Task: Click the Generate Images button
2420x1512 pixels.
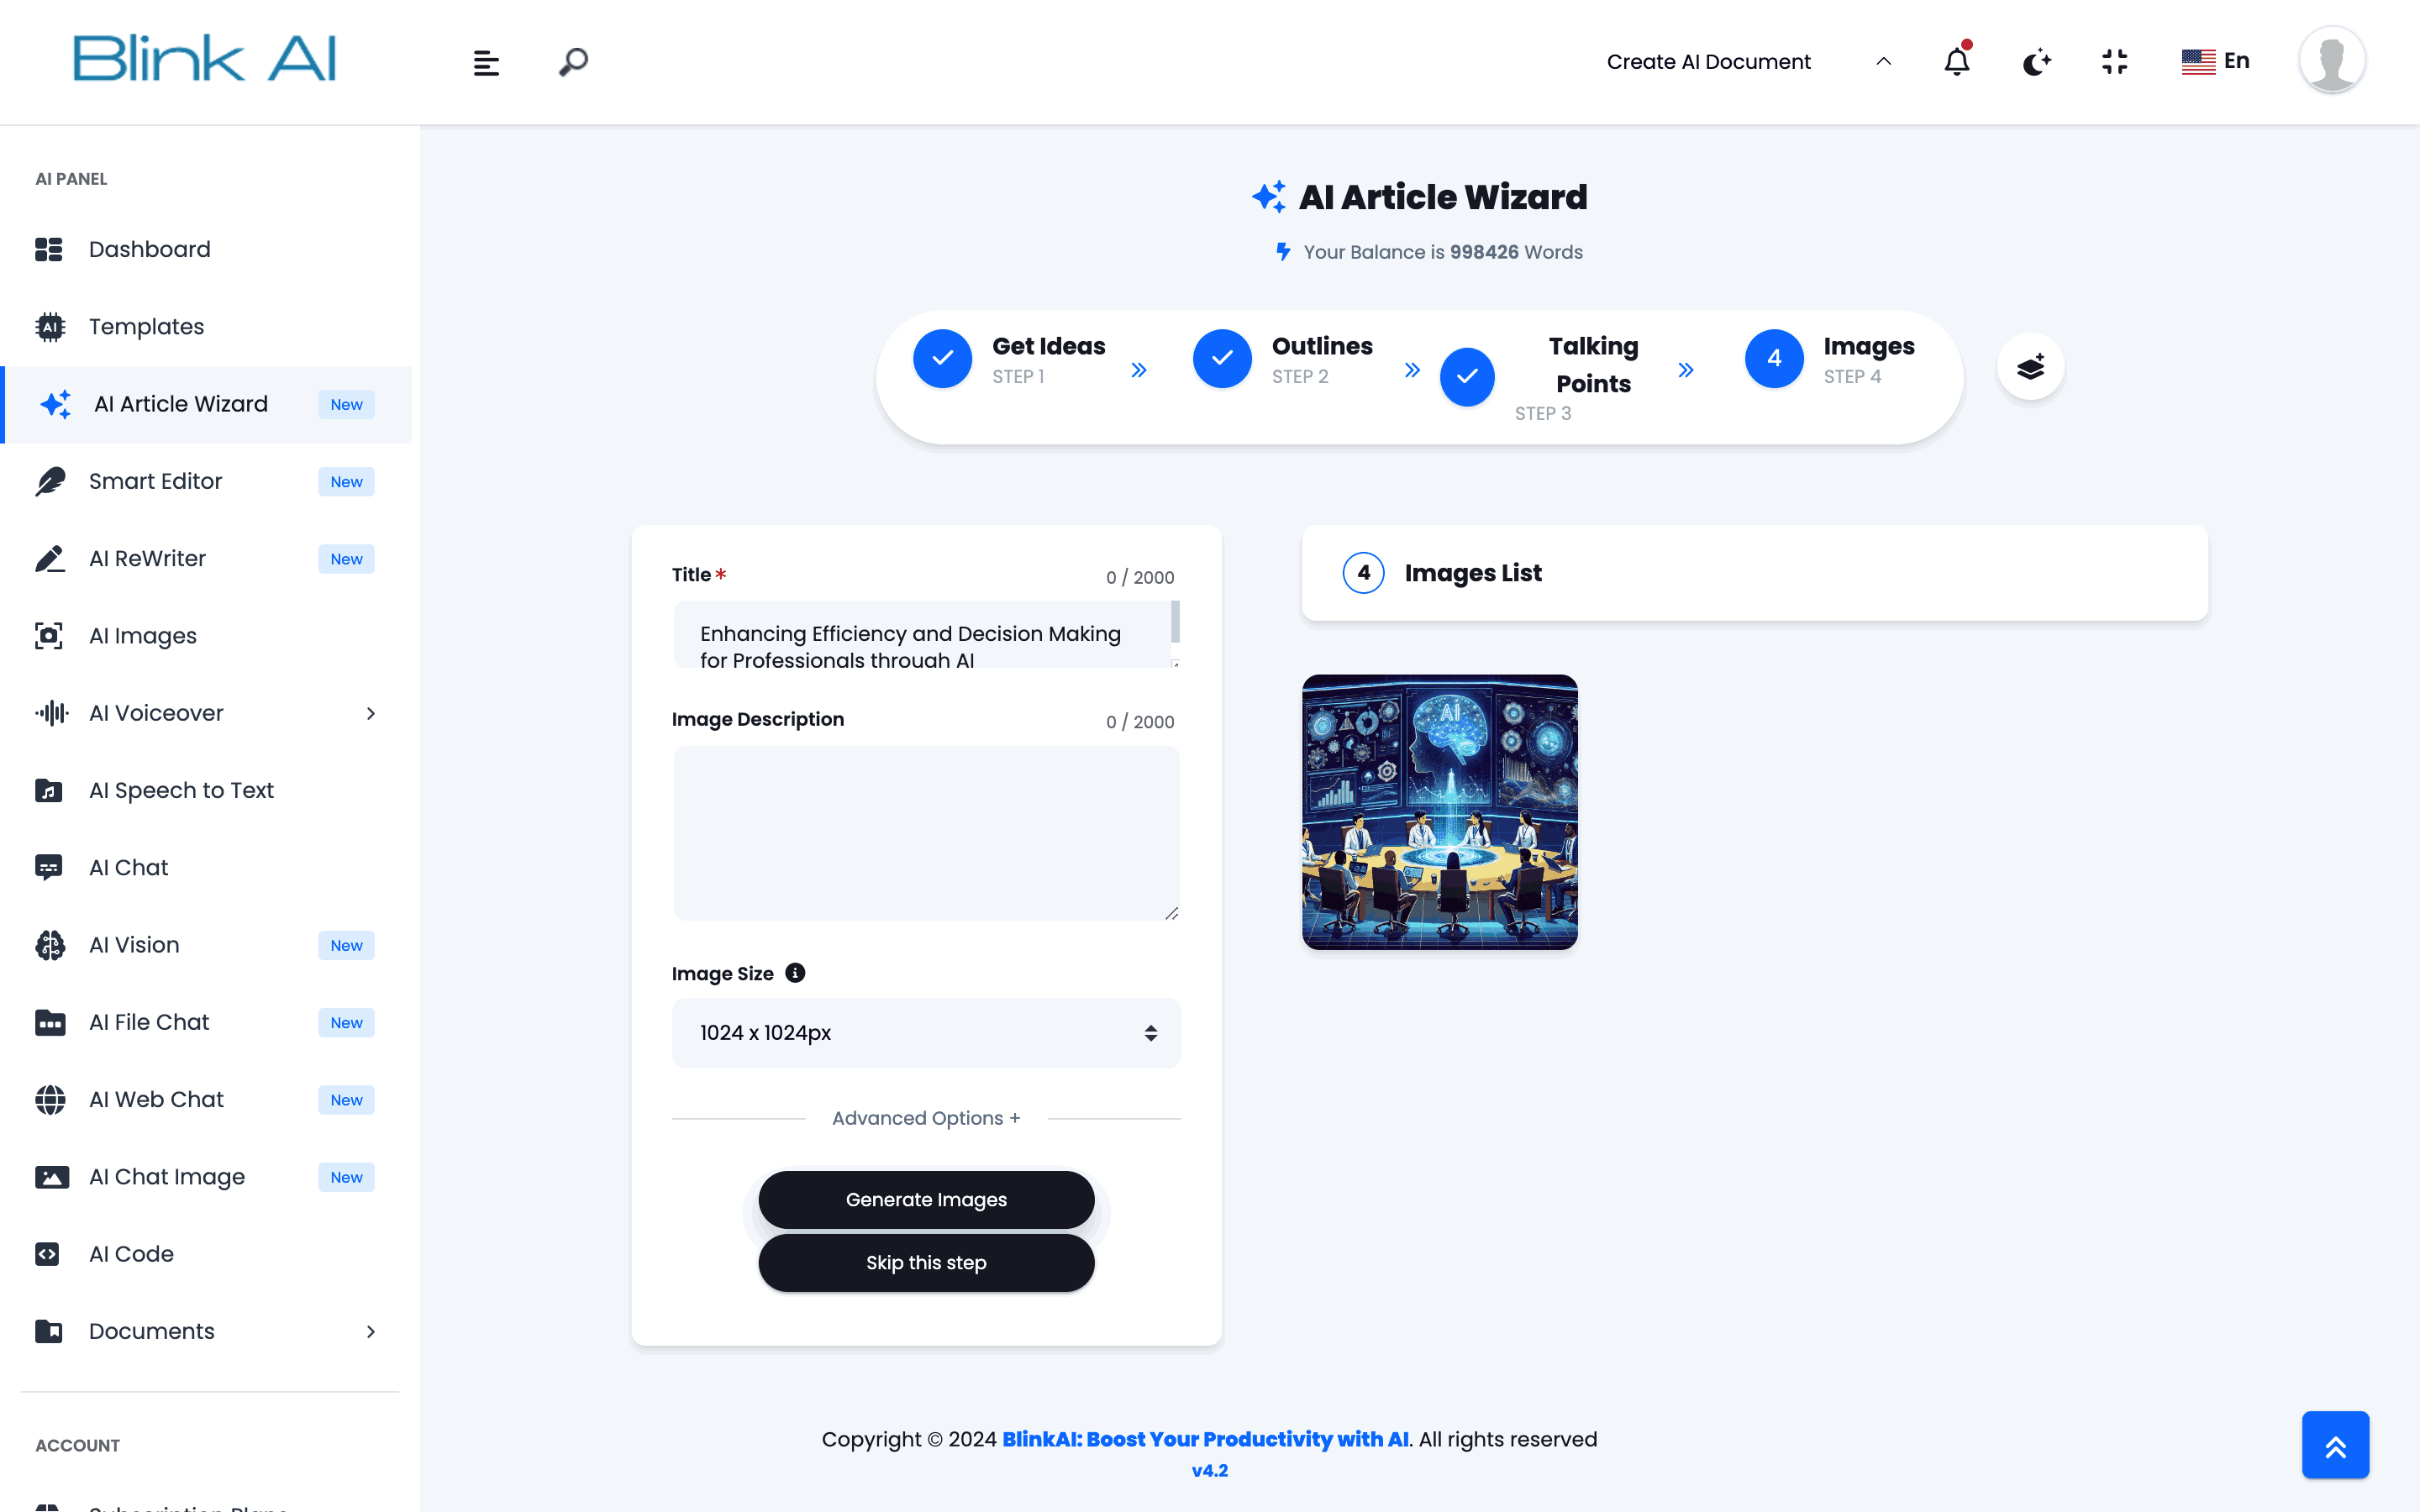Action: 926,1199
